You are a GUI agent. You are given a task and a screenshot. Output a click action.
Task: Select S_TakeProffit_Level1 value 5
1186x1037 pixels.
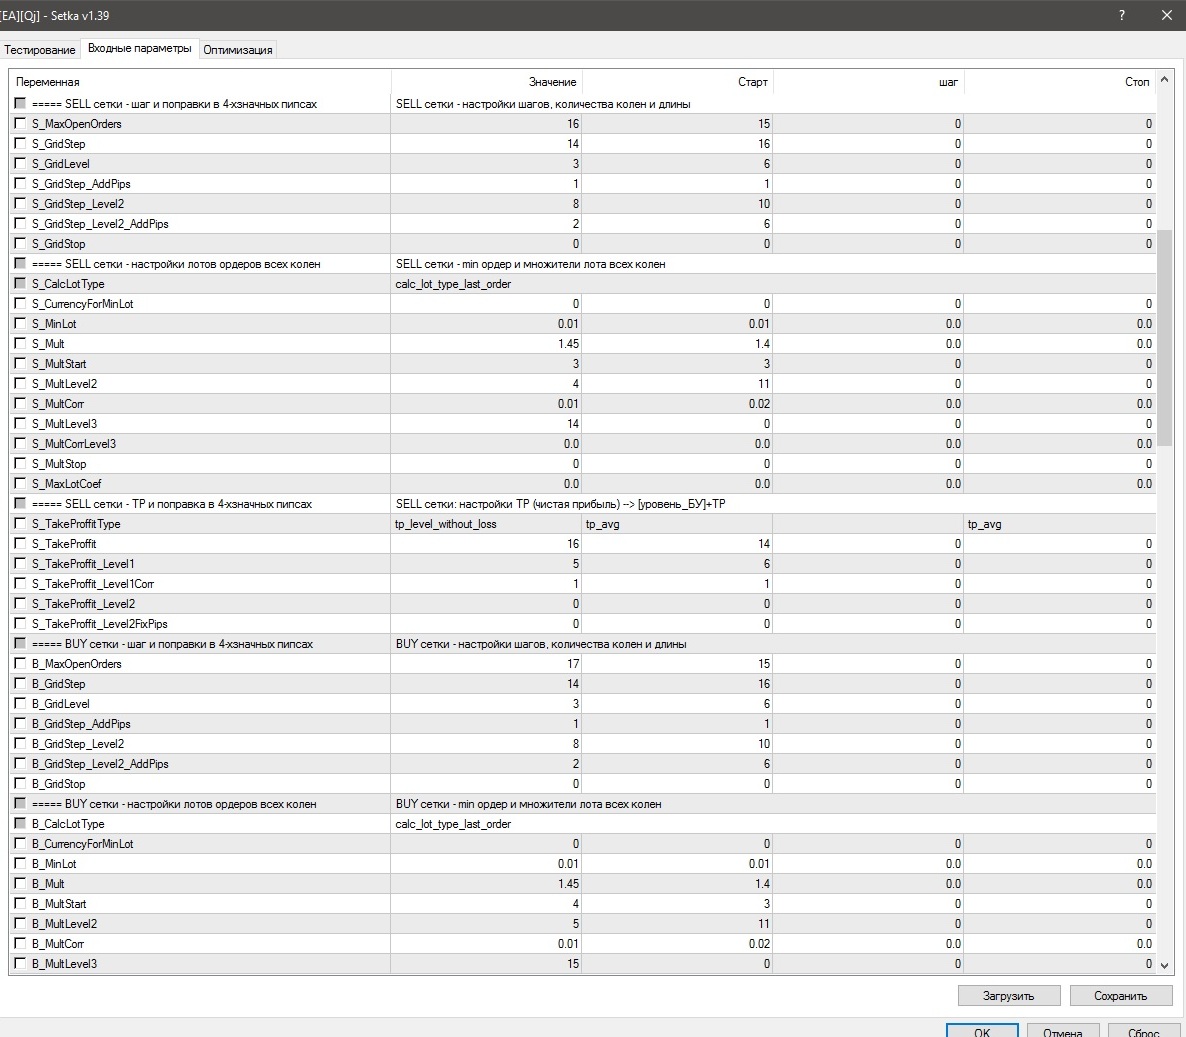point(486,564)
